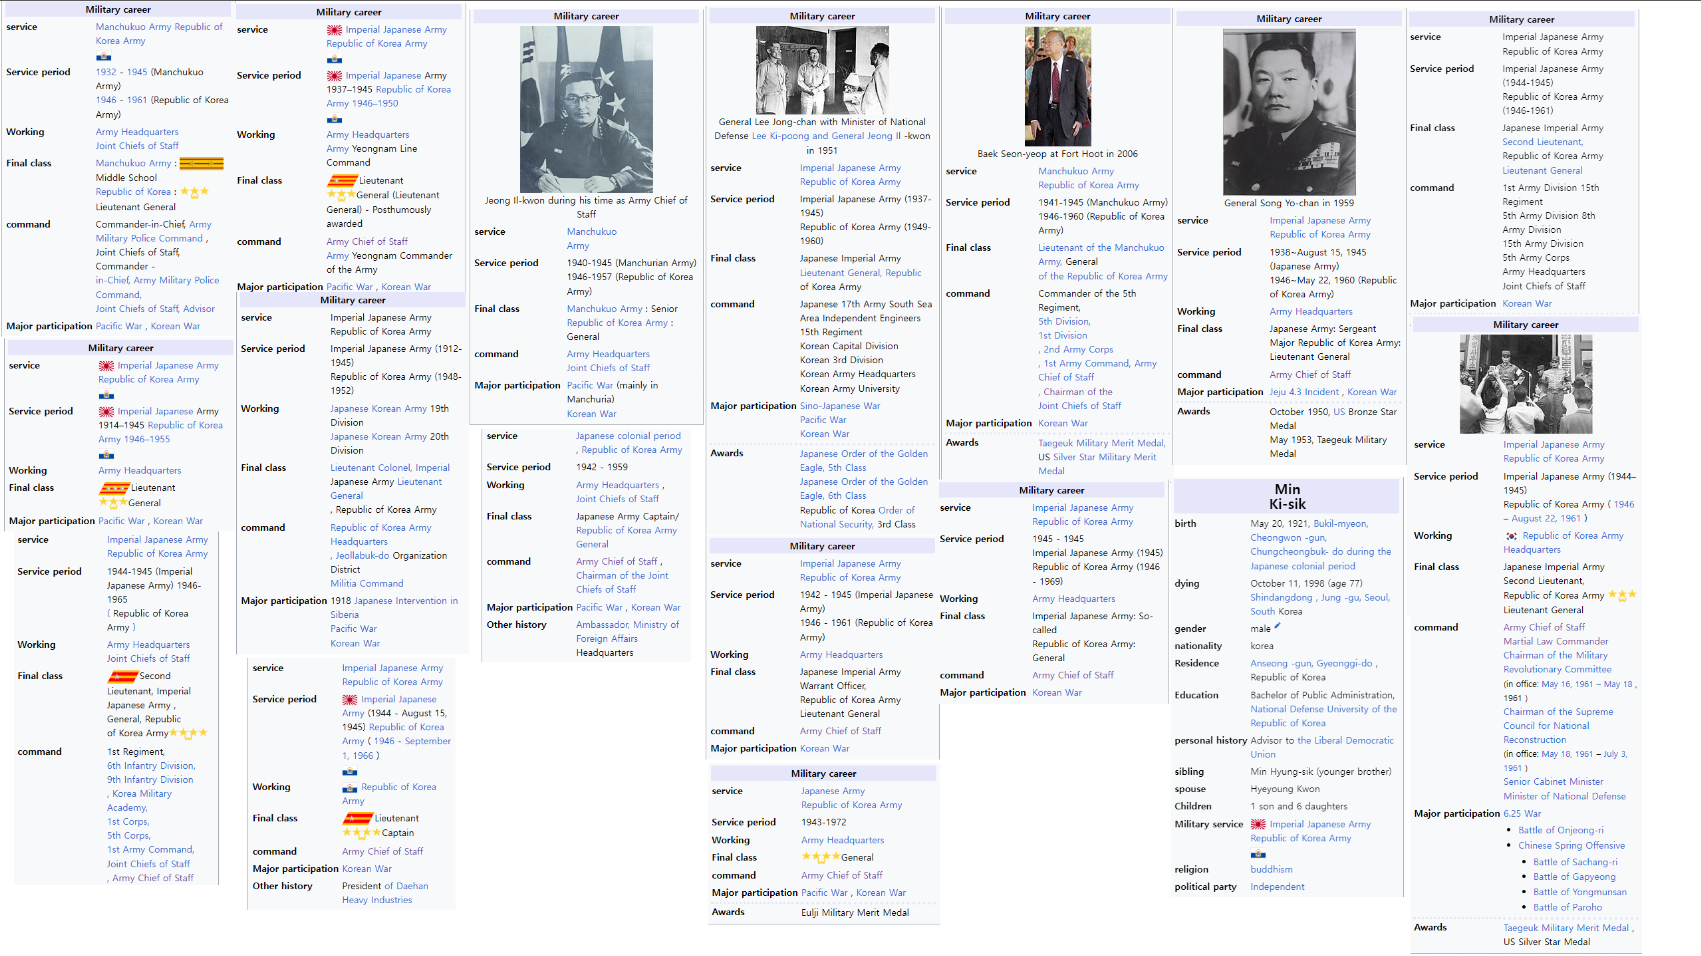Open the "Battle of Sachang-ri" link
This screenshot has height=956, width=1701.
(x=1575, y=862)
